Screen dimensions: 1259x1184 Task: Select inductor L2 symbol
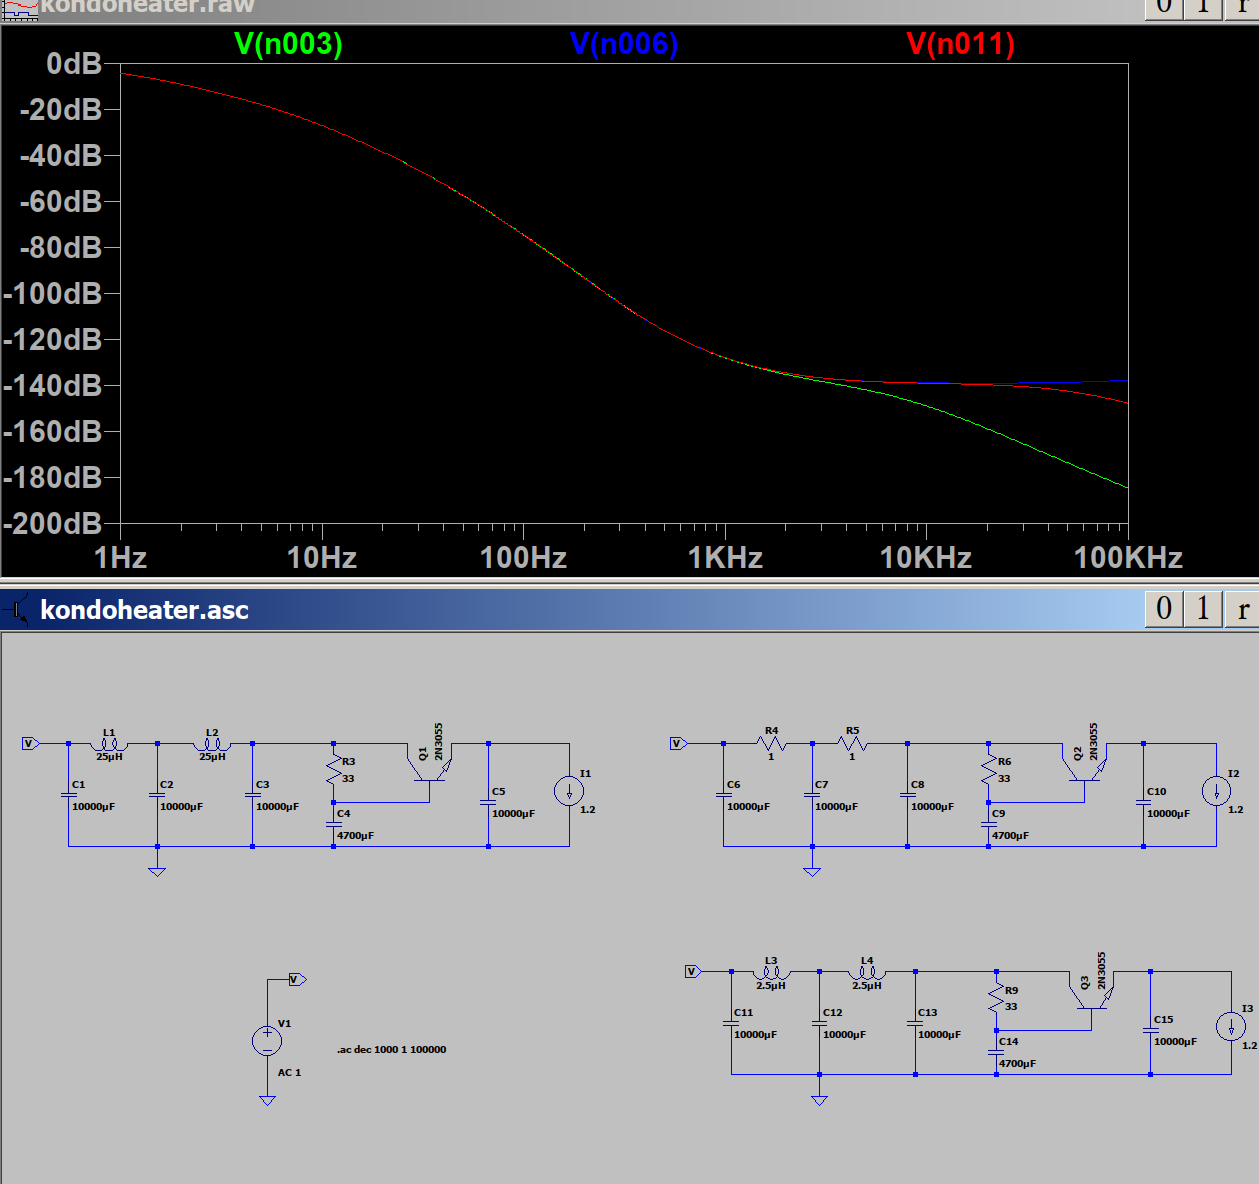(212, 744)
